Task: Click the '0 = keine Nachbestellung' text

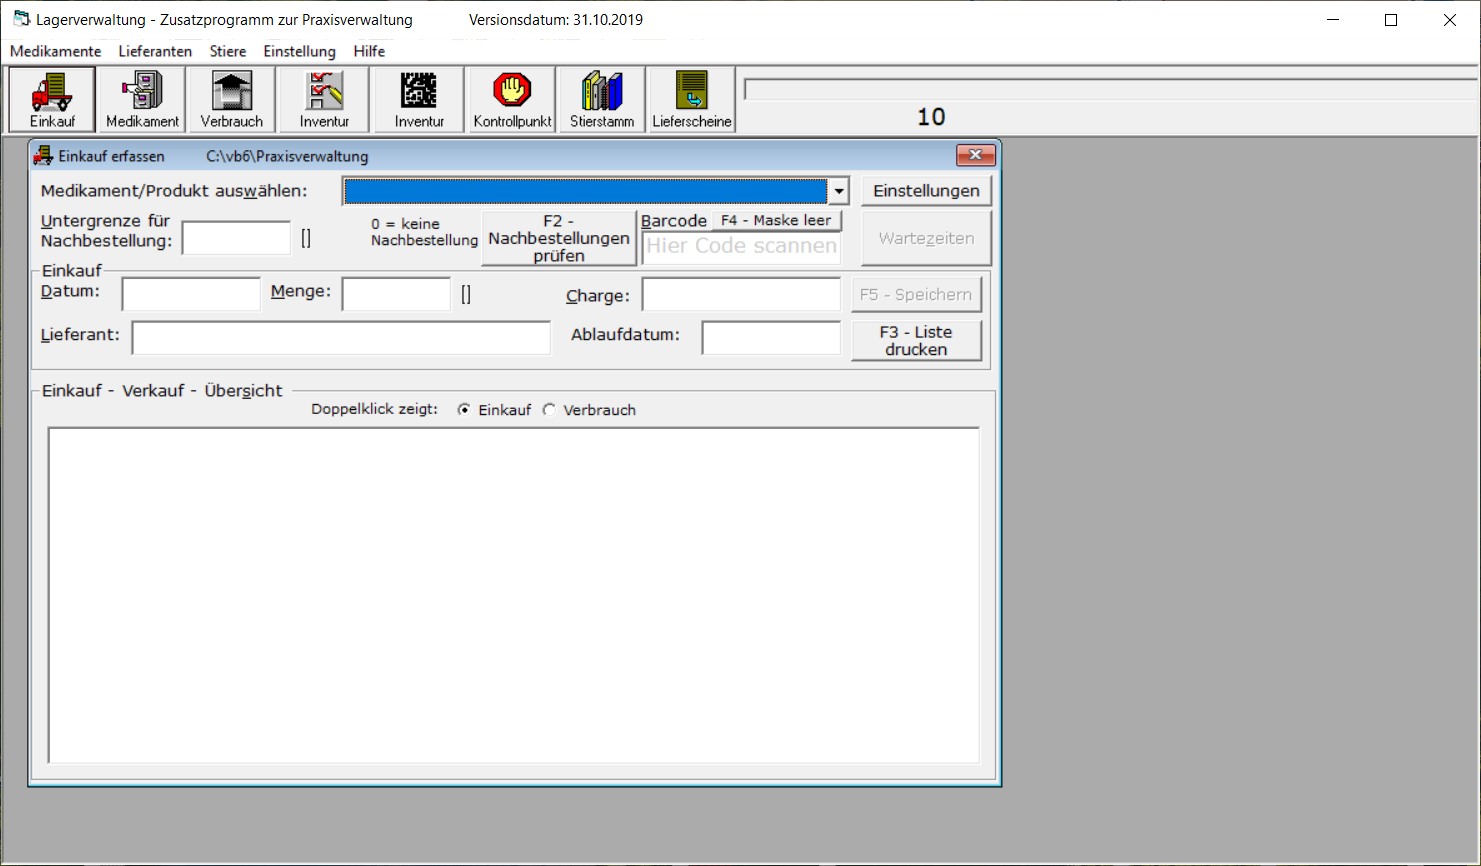Action: [x=424, y=232]
